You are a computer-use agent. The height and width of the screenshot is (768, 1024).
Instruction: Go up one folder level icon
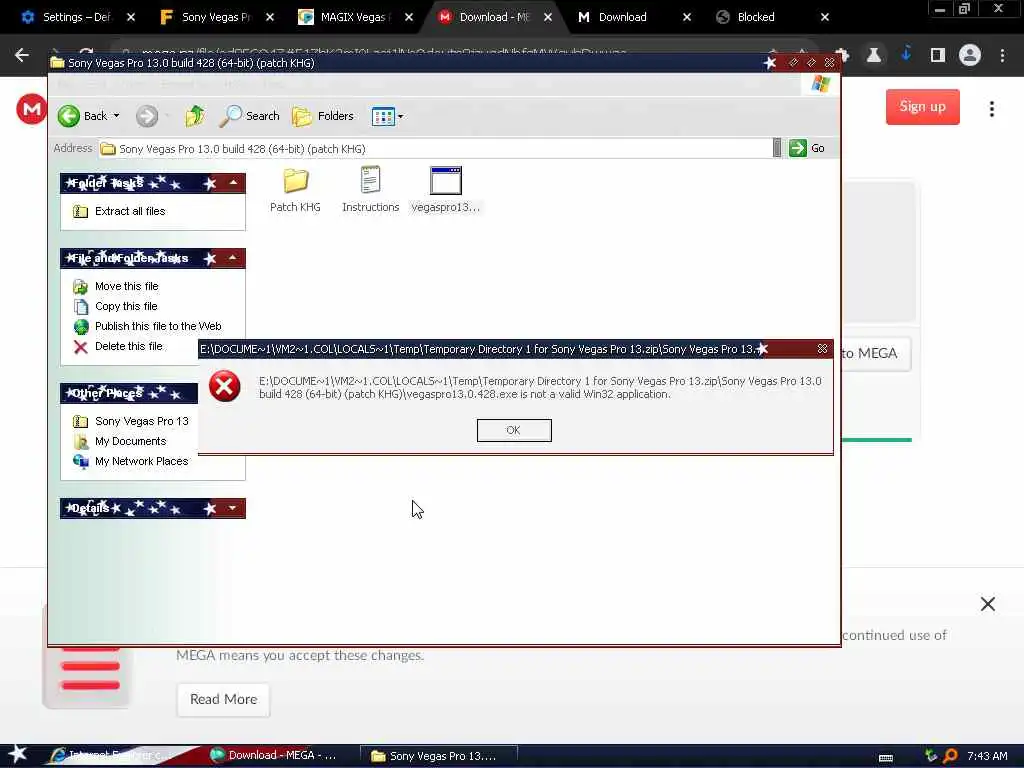pos(195,116)
